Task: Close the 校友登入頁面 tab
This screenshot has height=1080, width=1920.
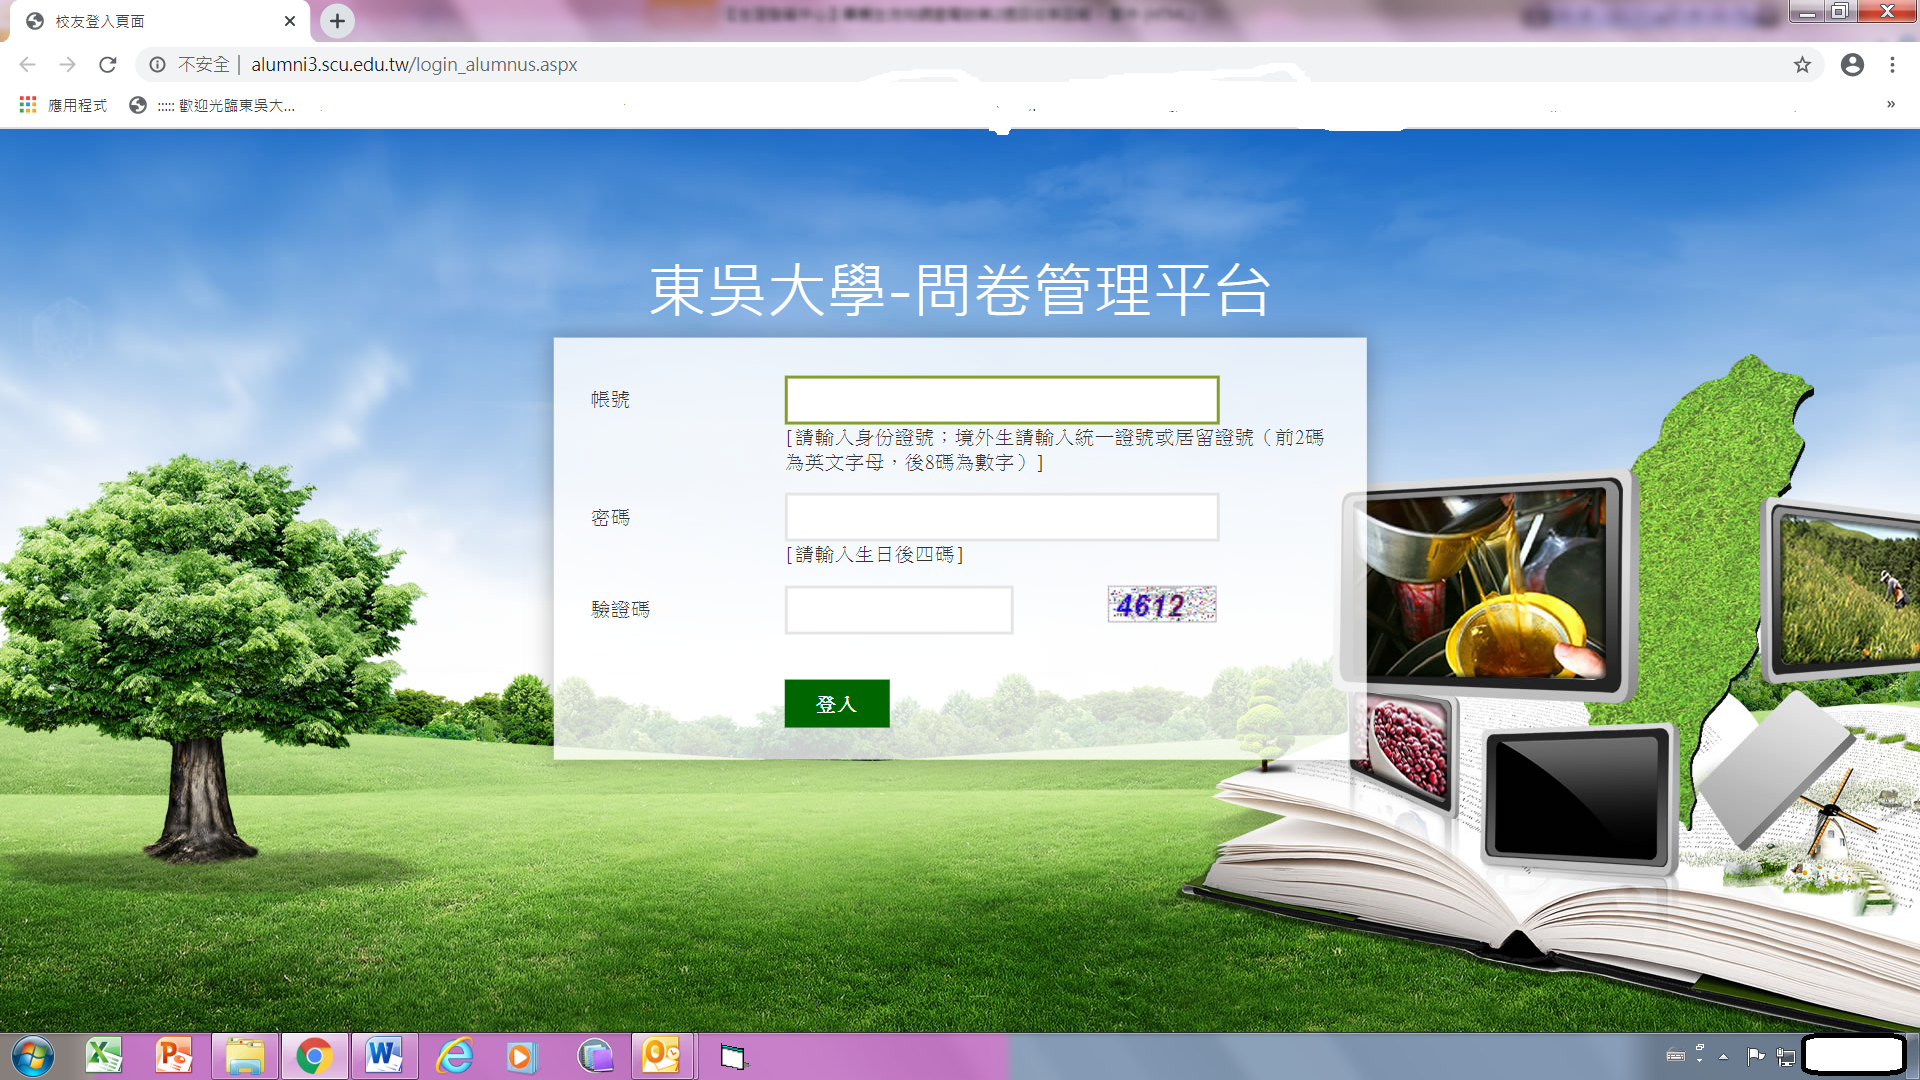Action: (290, 21)
